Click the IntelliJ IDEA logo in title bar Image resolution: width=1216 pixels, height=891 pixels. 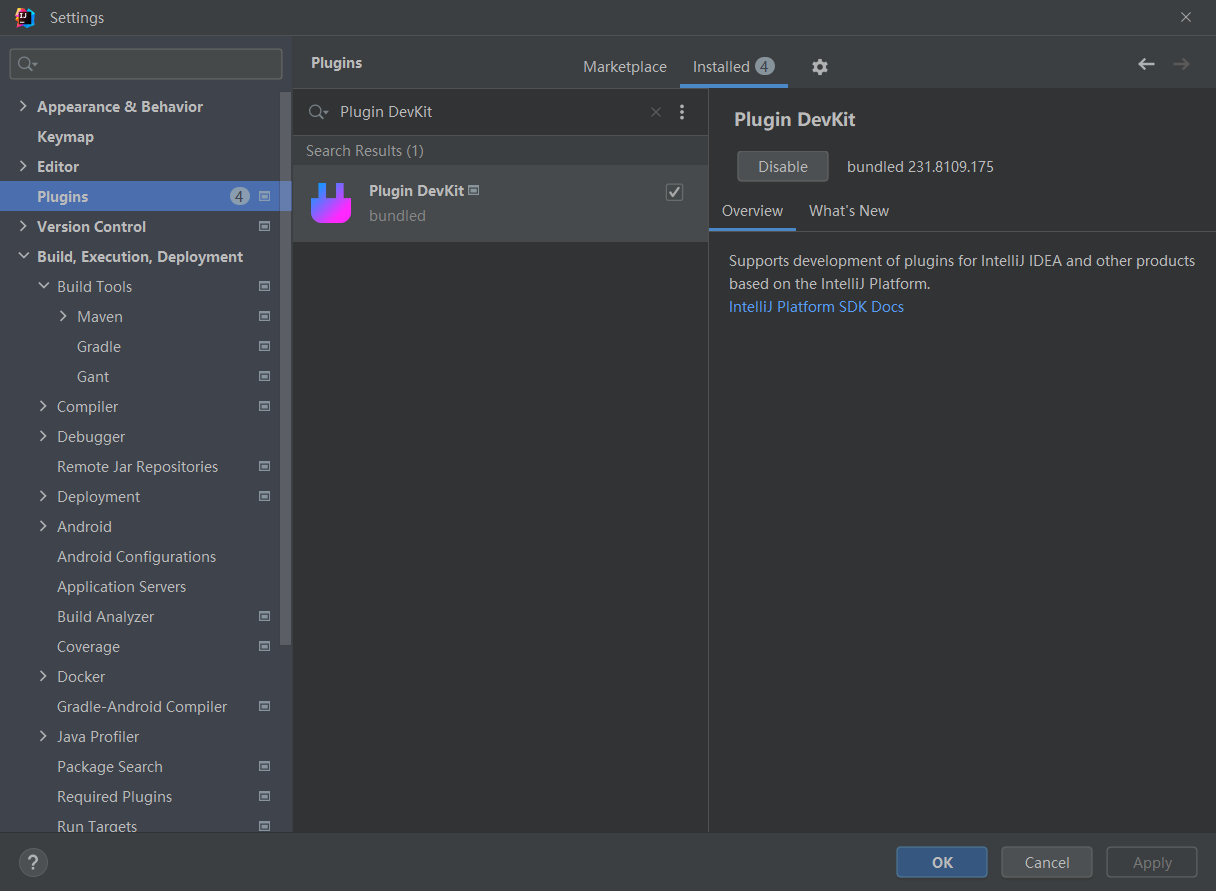[25, 17]
